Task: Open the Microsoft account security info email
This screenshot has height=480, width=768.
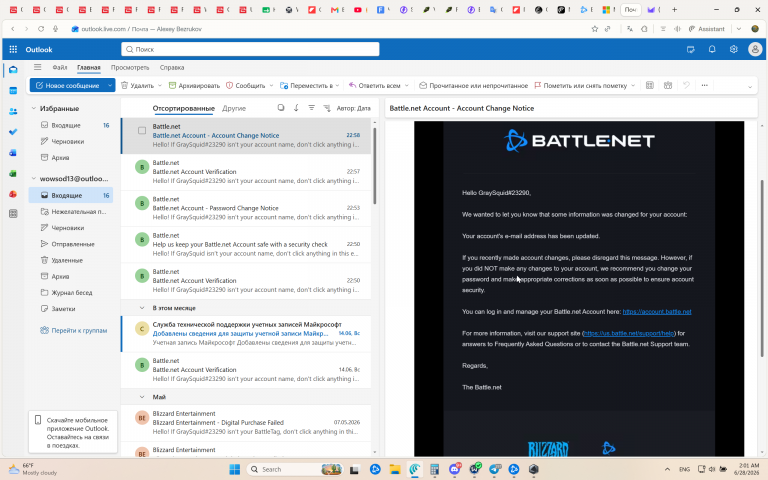Action: pyautogui.click(x=246, y=334)
